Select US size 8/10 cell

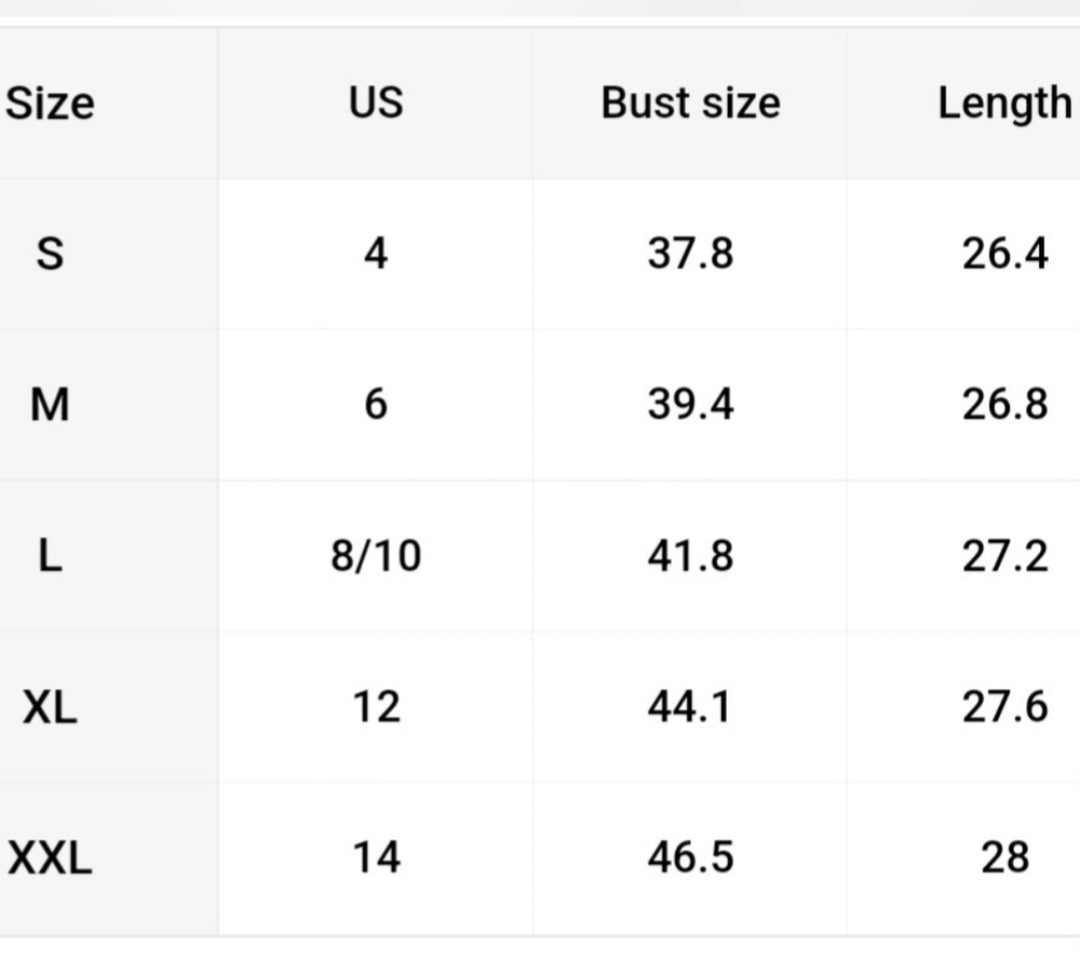pos(376,556)
